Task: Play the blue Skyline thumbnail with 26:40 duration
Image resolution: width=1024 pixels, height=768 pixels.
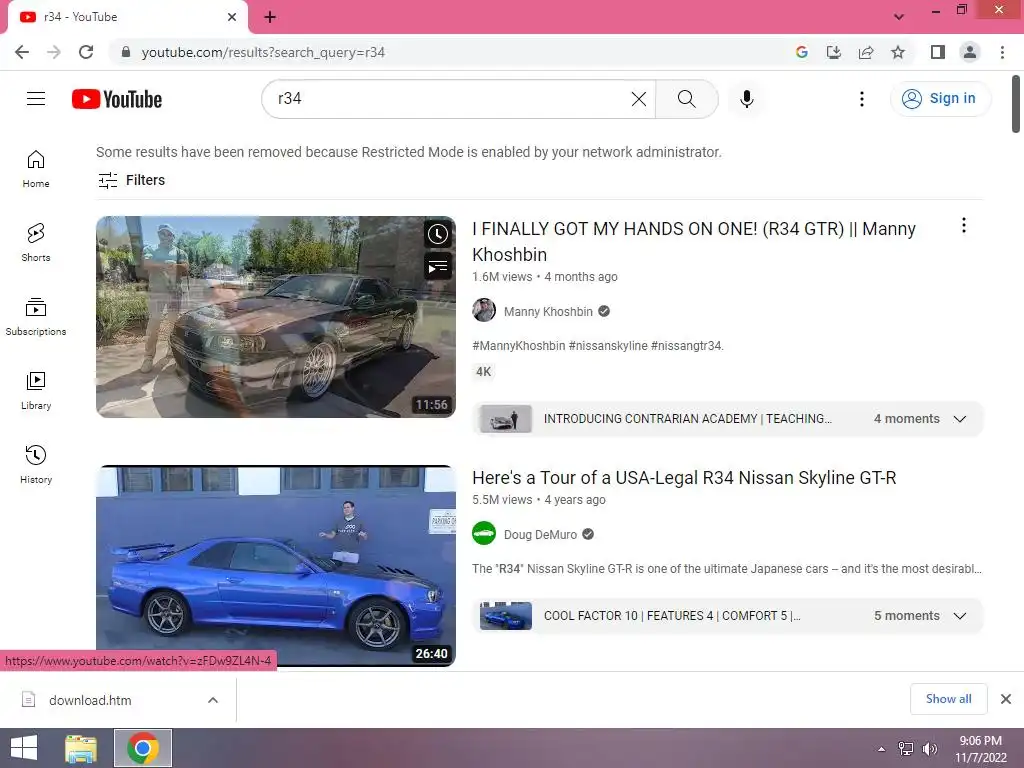Action: tap(276, 566)
